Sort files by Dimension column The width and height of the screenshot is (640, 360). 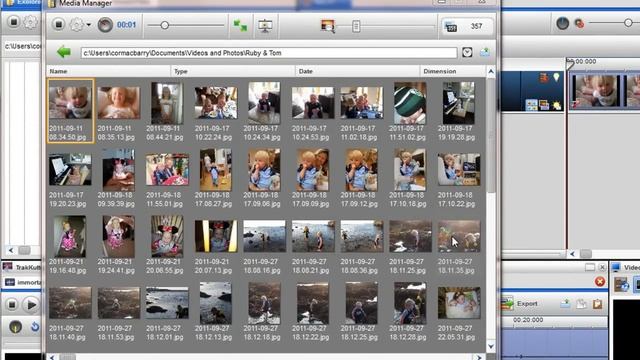pos(453,71)
